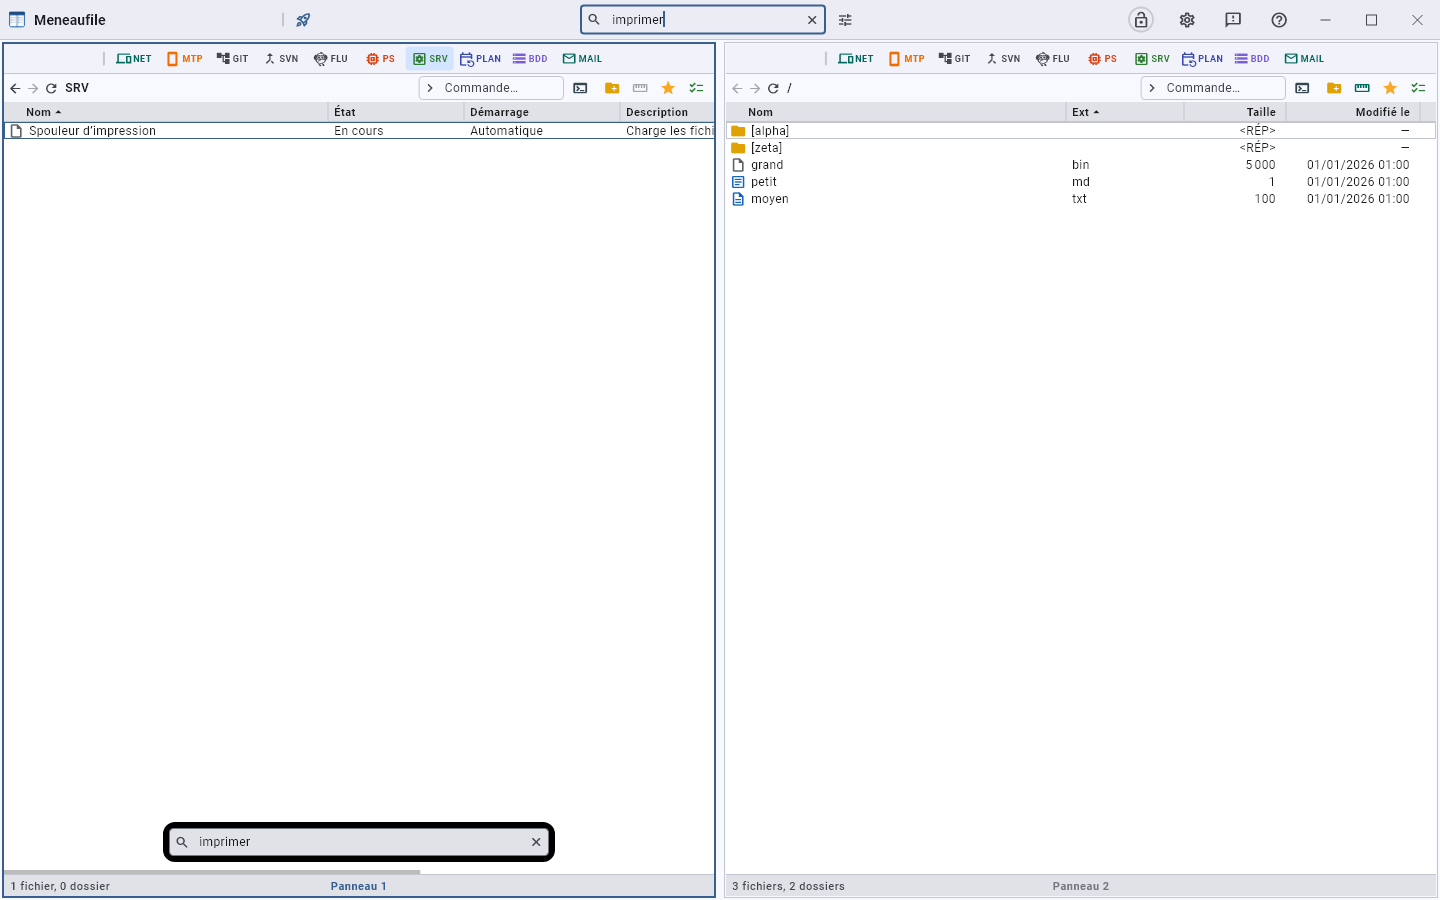Select PLAN tab in right panel
The image size is (1440, 900).
point(1202,59)
